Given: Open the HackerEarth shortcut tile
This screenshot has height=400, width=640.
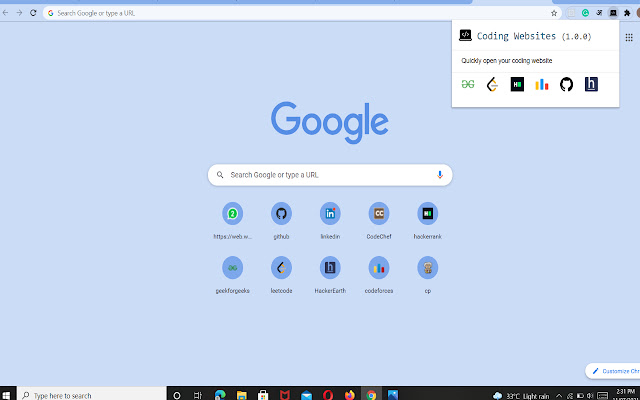Looking at the screenshot, I should (x=330, y=275).
